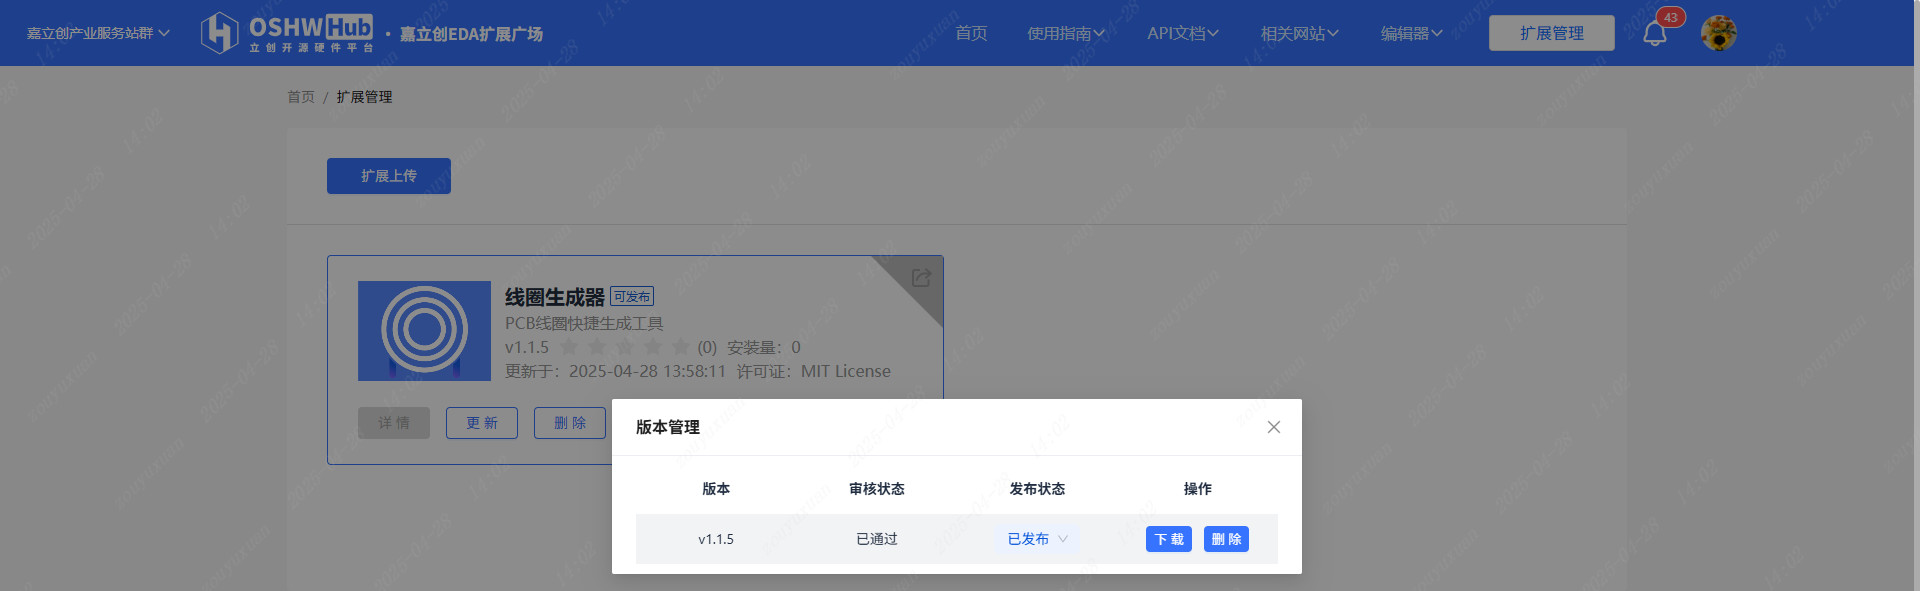This screenshot has height=591, width=1920.
Task: Click the share icon on extension card
Action: 921,278
